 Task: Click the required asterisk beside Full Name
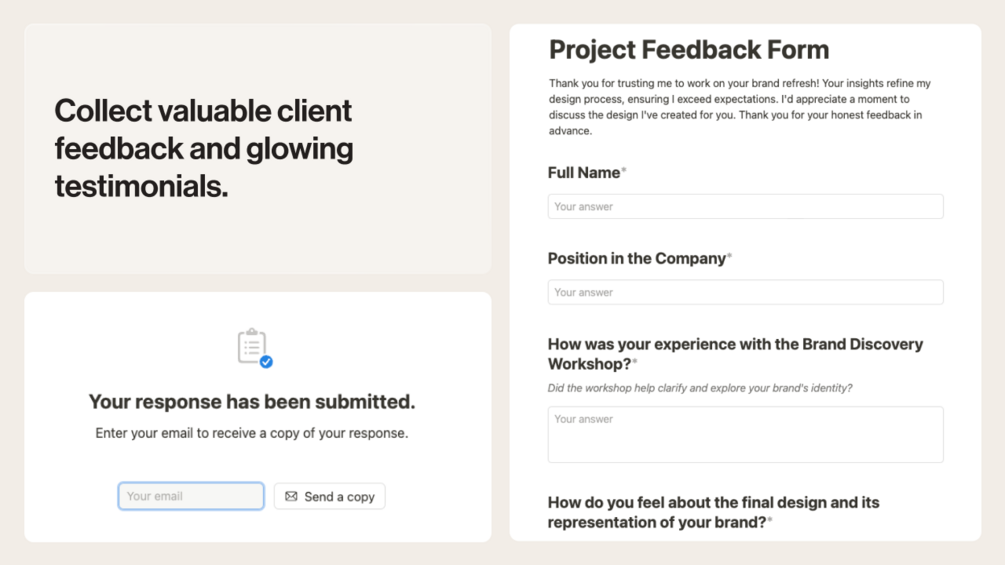[x=624, y=171]
